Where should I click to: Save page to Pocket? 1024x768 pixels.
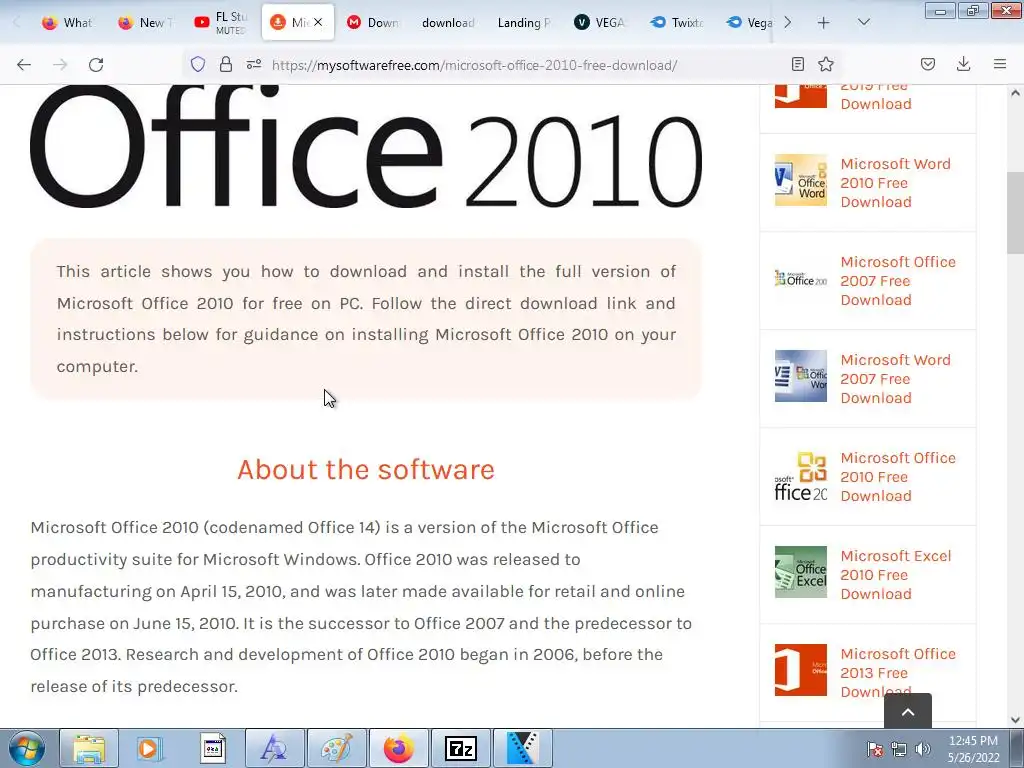[x=928, y=64]
